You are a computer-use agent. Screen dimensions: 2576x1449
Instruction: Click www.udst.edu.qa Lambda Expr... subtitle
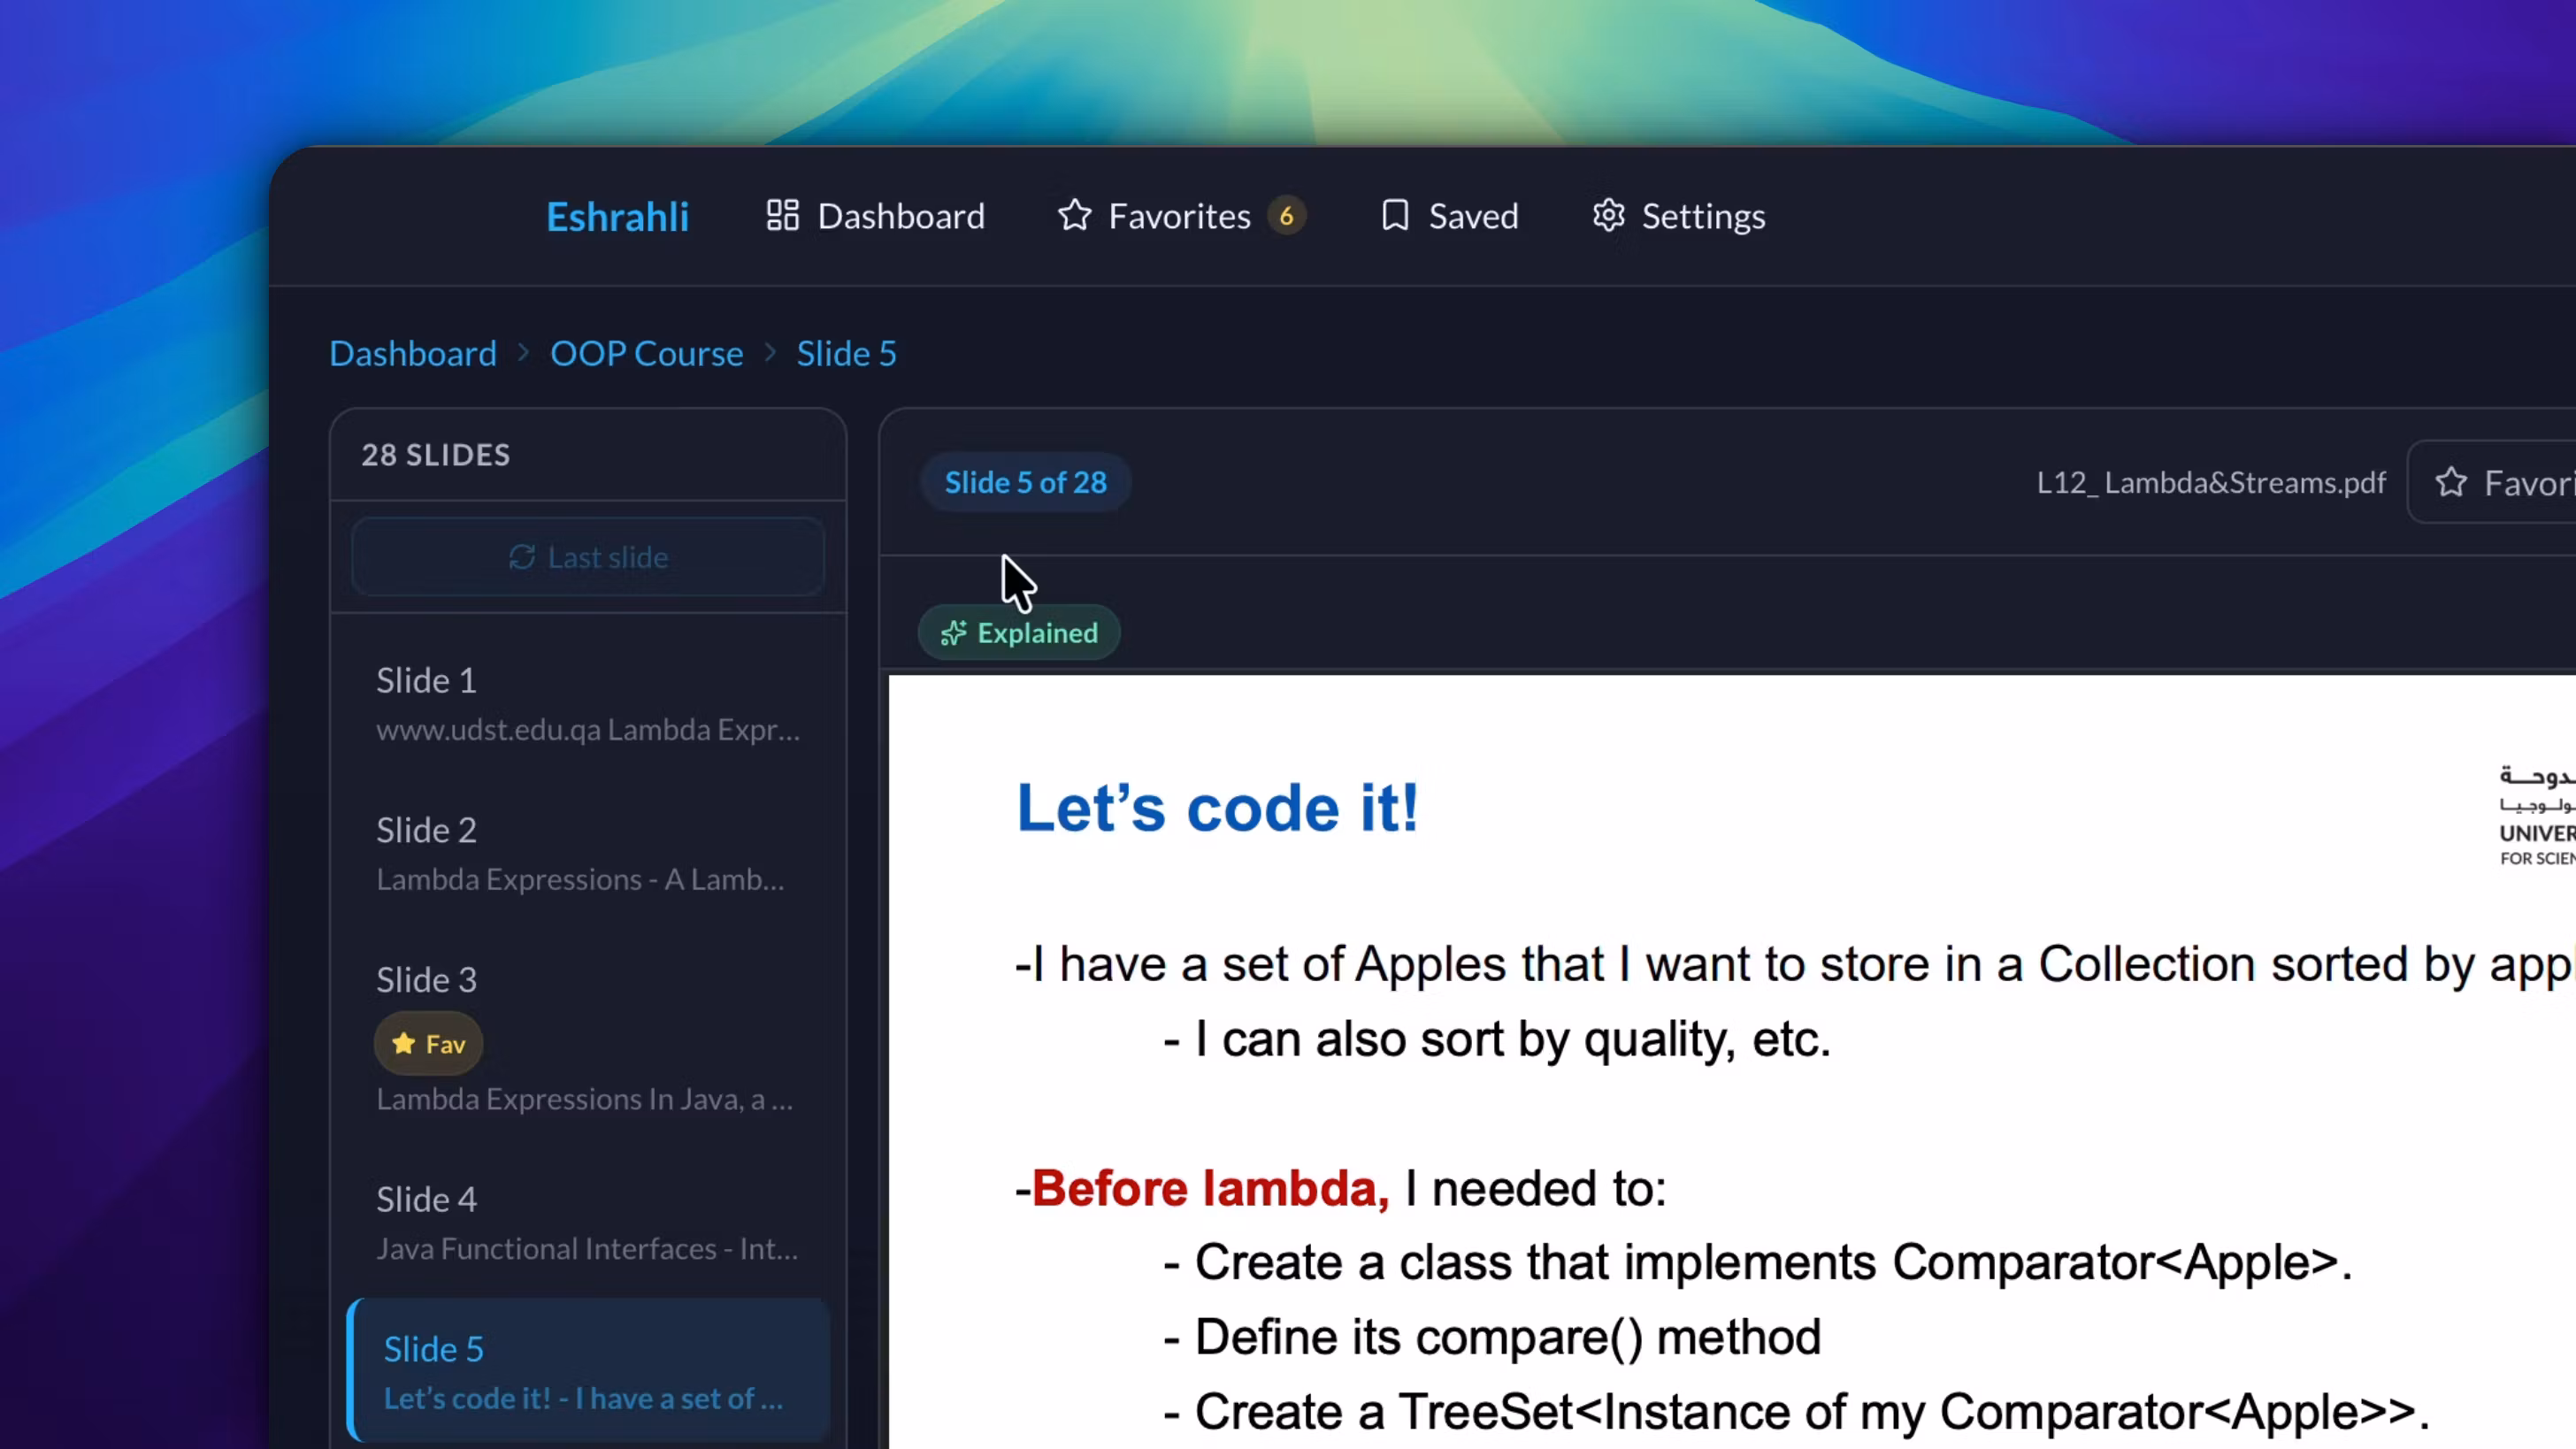588,730
